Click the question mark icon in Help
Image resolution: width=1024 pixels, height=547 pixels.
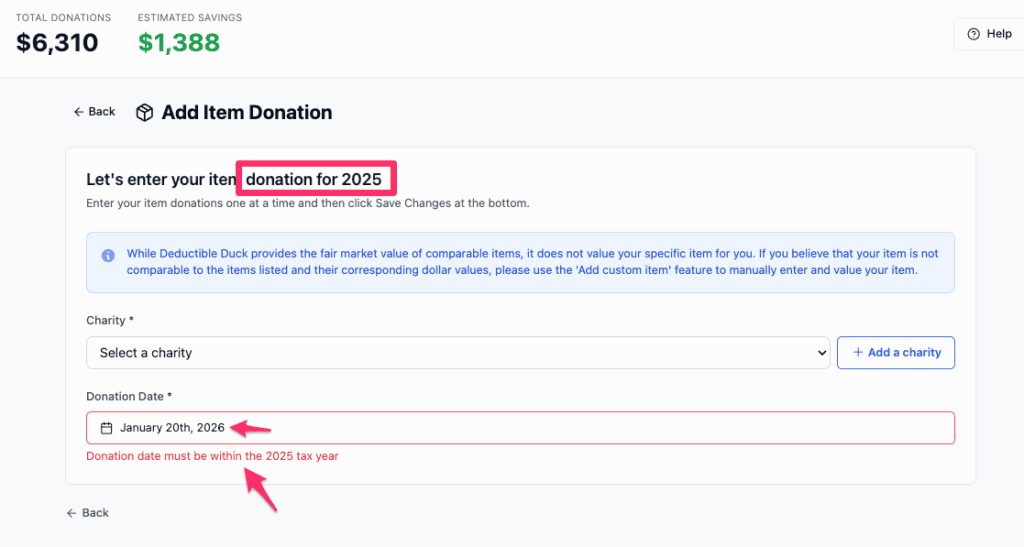point(973,34)
